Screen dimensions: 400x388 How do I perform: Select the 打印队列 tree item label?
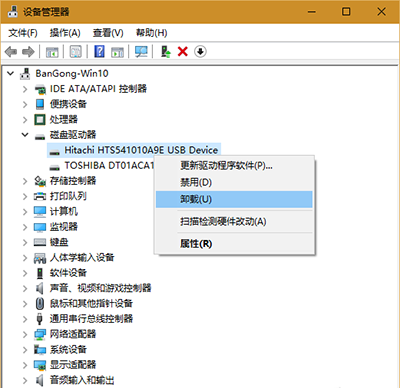point(68,196)
